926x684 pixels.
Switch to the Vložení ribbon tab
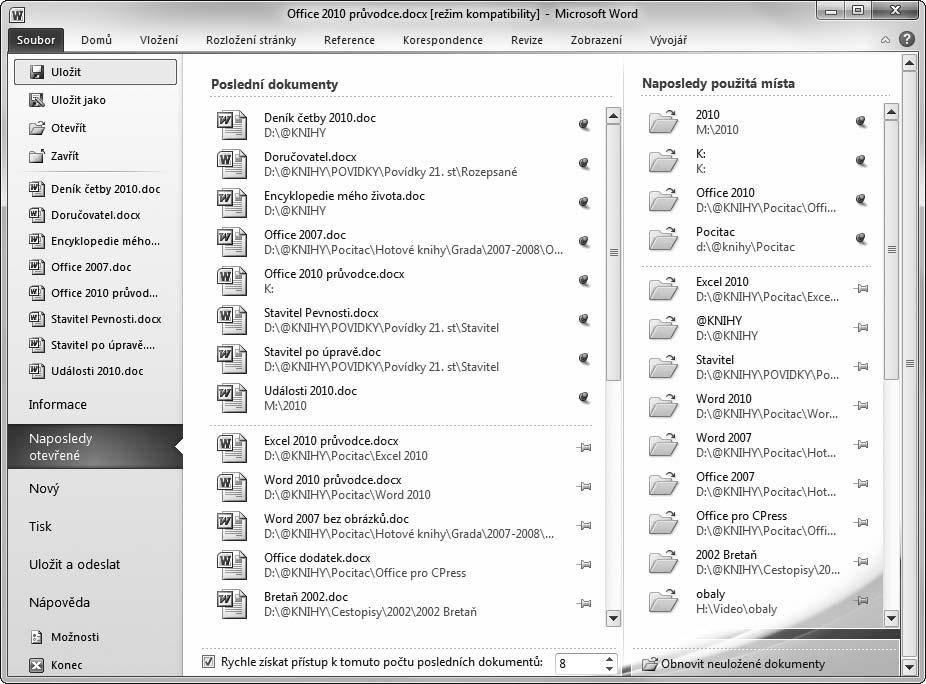159,40
